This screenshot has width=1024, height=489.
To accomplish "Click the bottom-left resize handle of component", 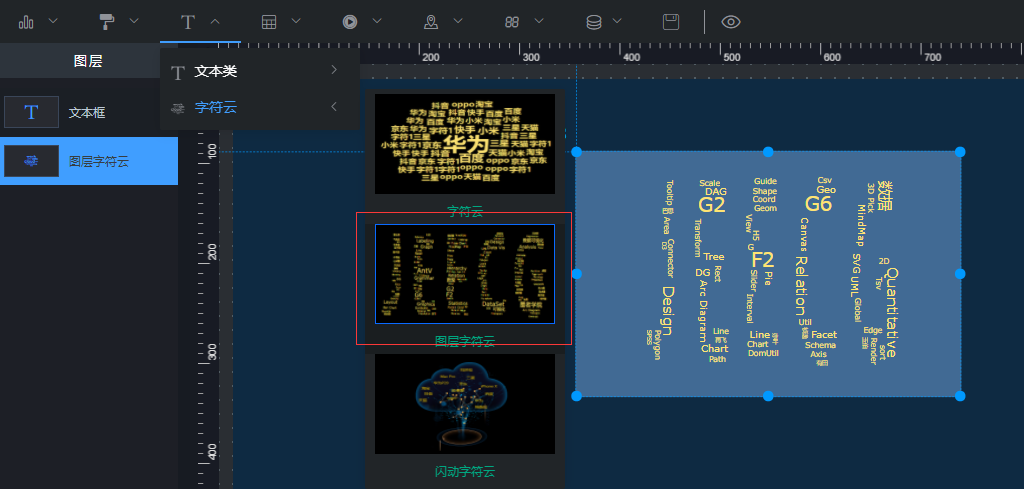I will point(577,396).
